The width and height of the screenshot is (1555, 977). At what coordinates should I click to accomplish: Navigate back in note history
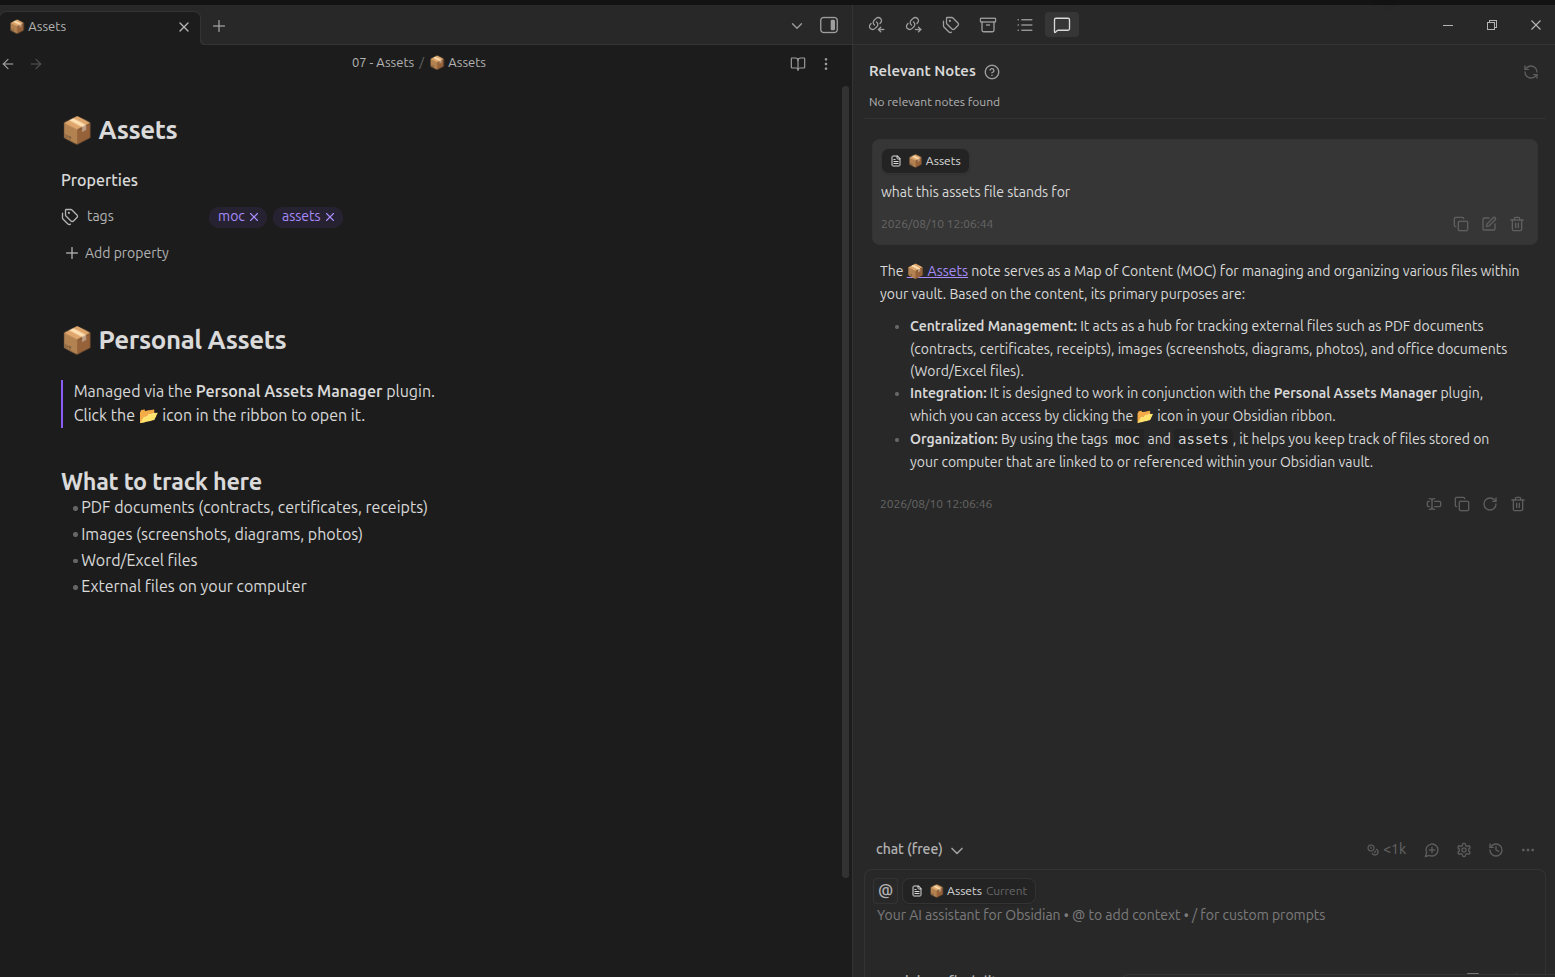coord(9,64)
